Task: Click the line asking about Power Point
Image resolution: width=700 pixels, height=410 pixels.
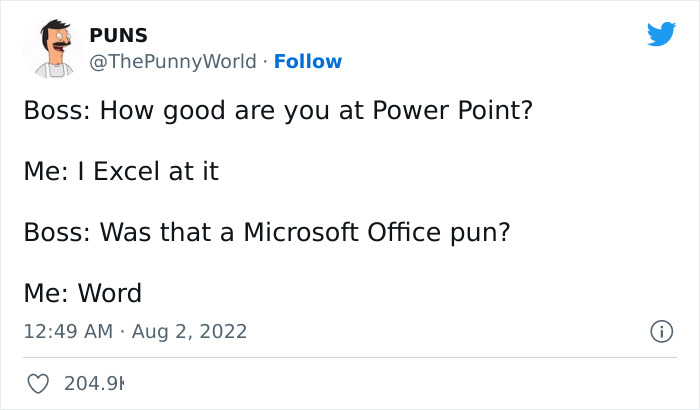Action: point(278,110)
